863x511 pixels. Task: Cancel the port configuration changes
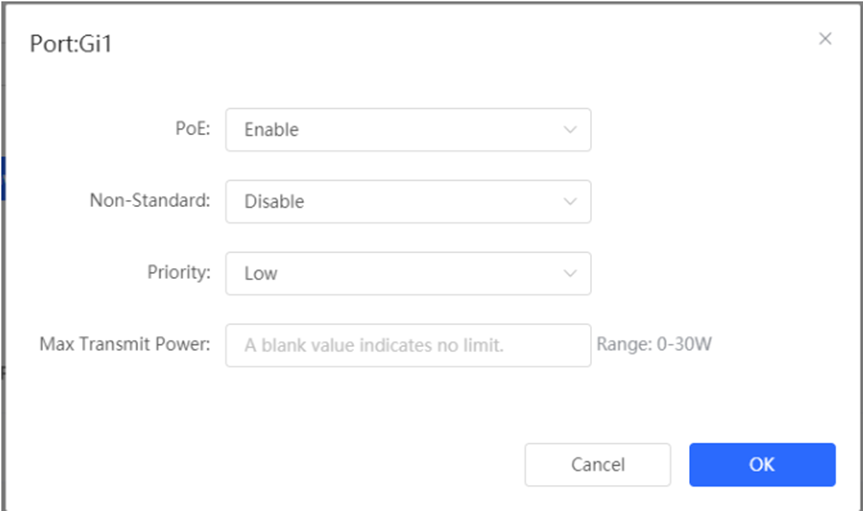pos(598,465)
